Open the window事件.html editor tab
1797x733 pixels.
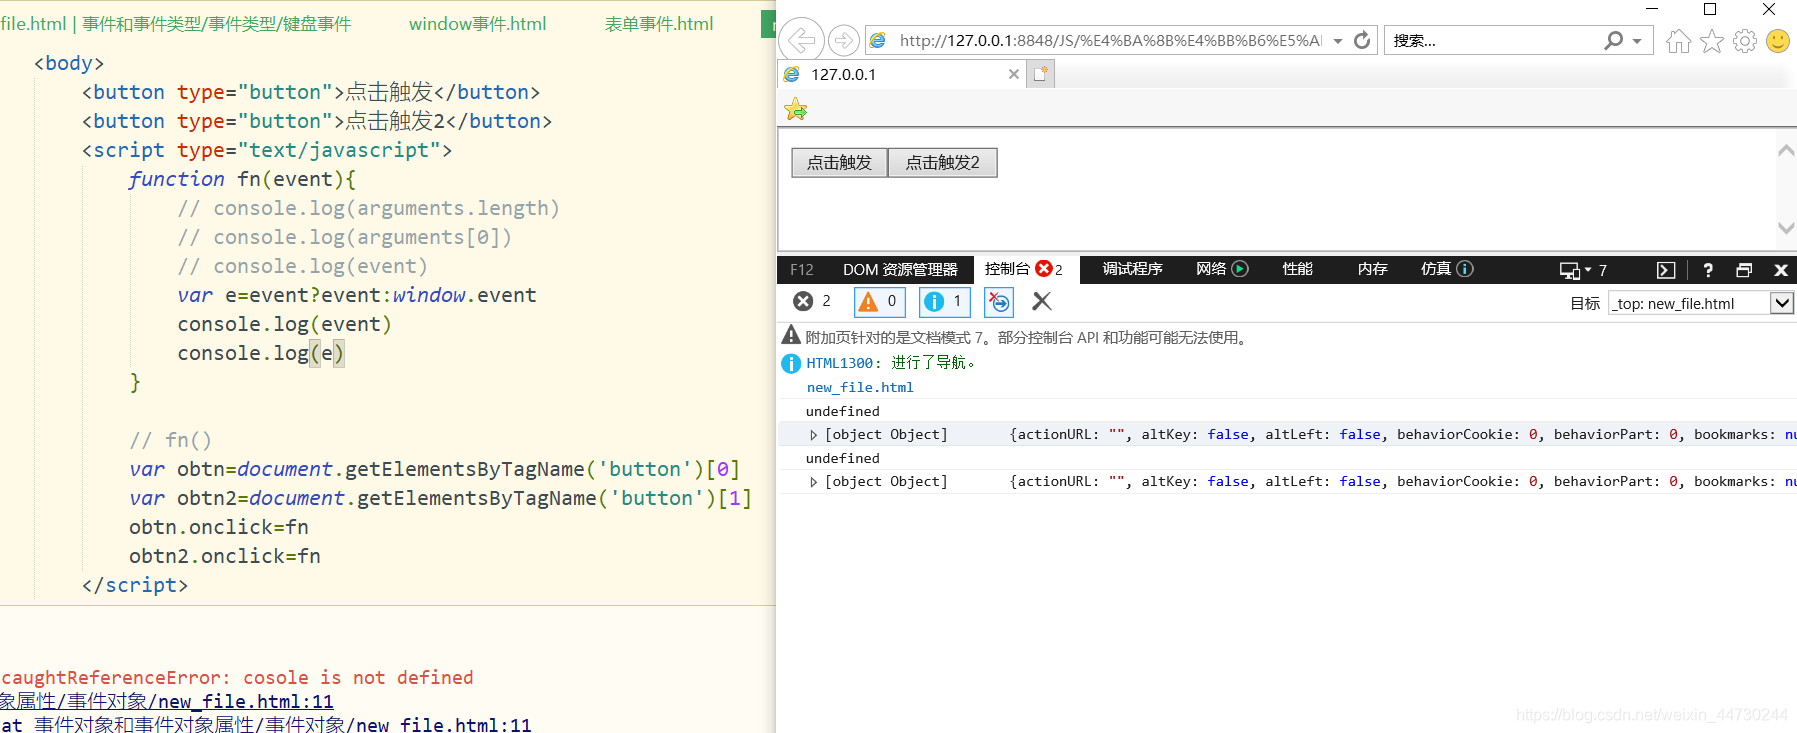pos(478,24)
